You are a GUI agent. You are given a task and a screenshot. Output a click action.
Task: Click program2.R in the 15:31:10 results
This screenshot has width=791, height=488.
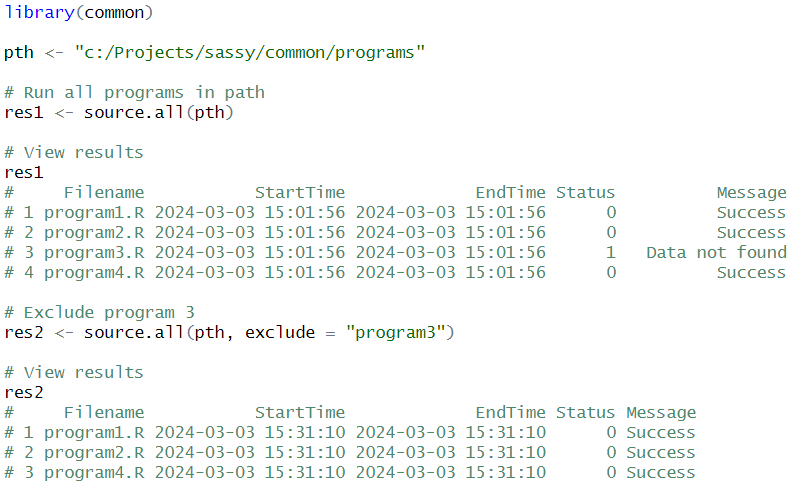point(94,452)
